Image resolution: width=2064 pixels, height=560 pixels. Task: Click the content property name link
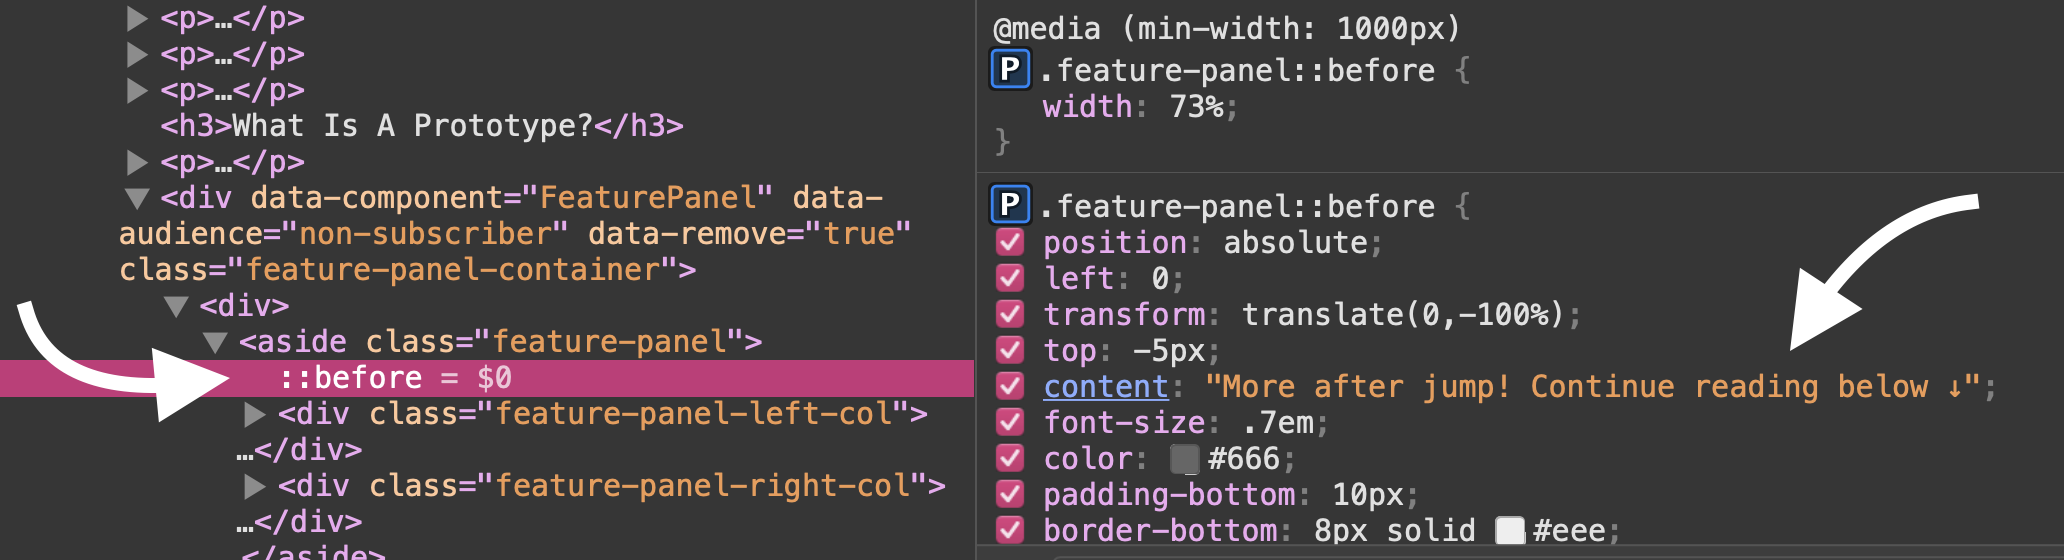[1105, 387]
